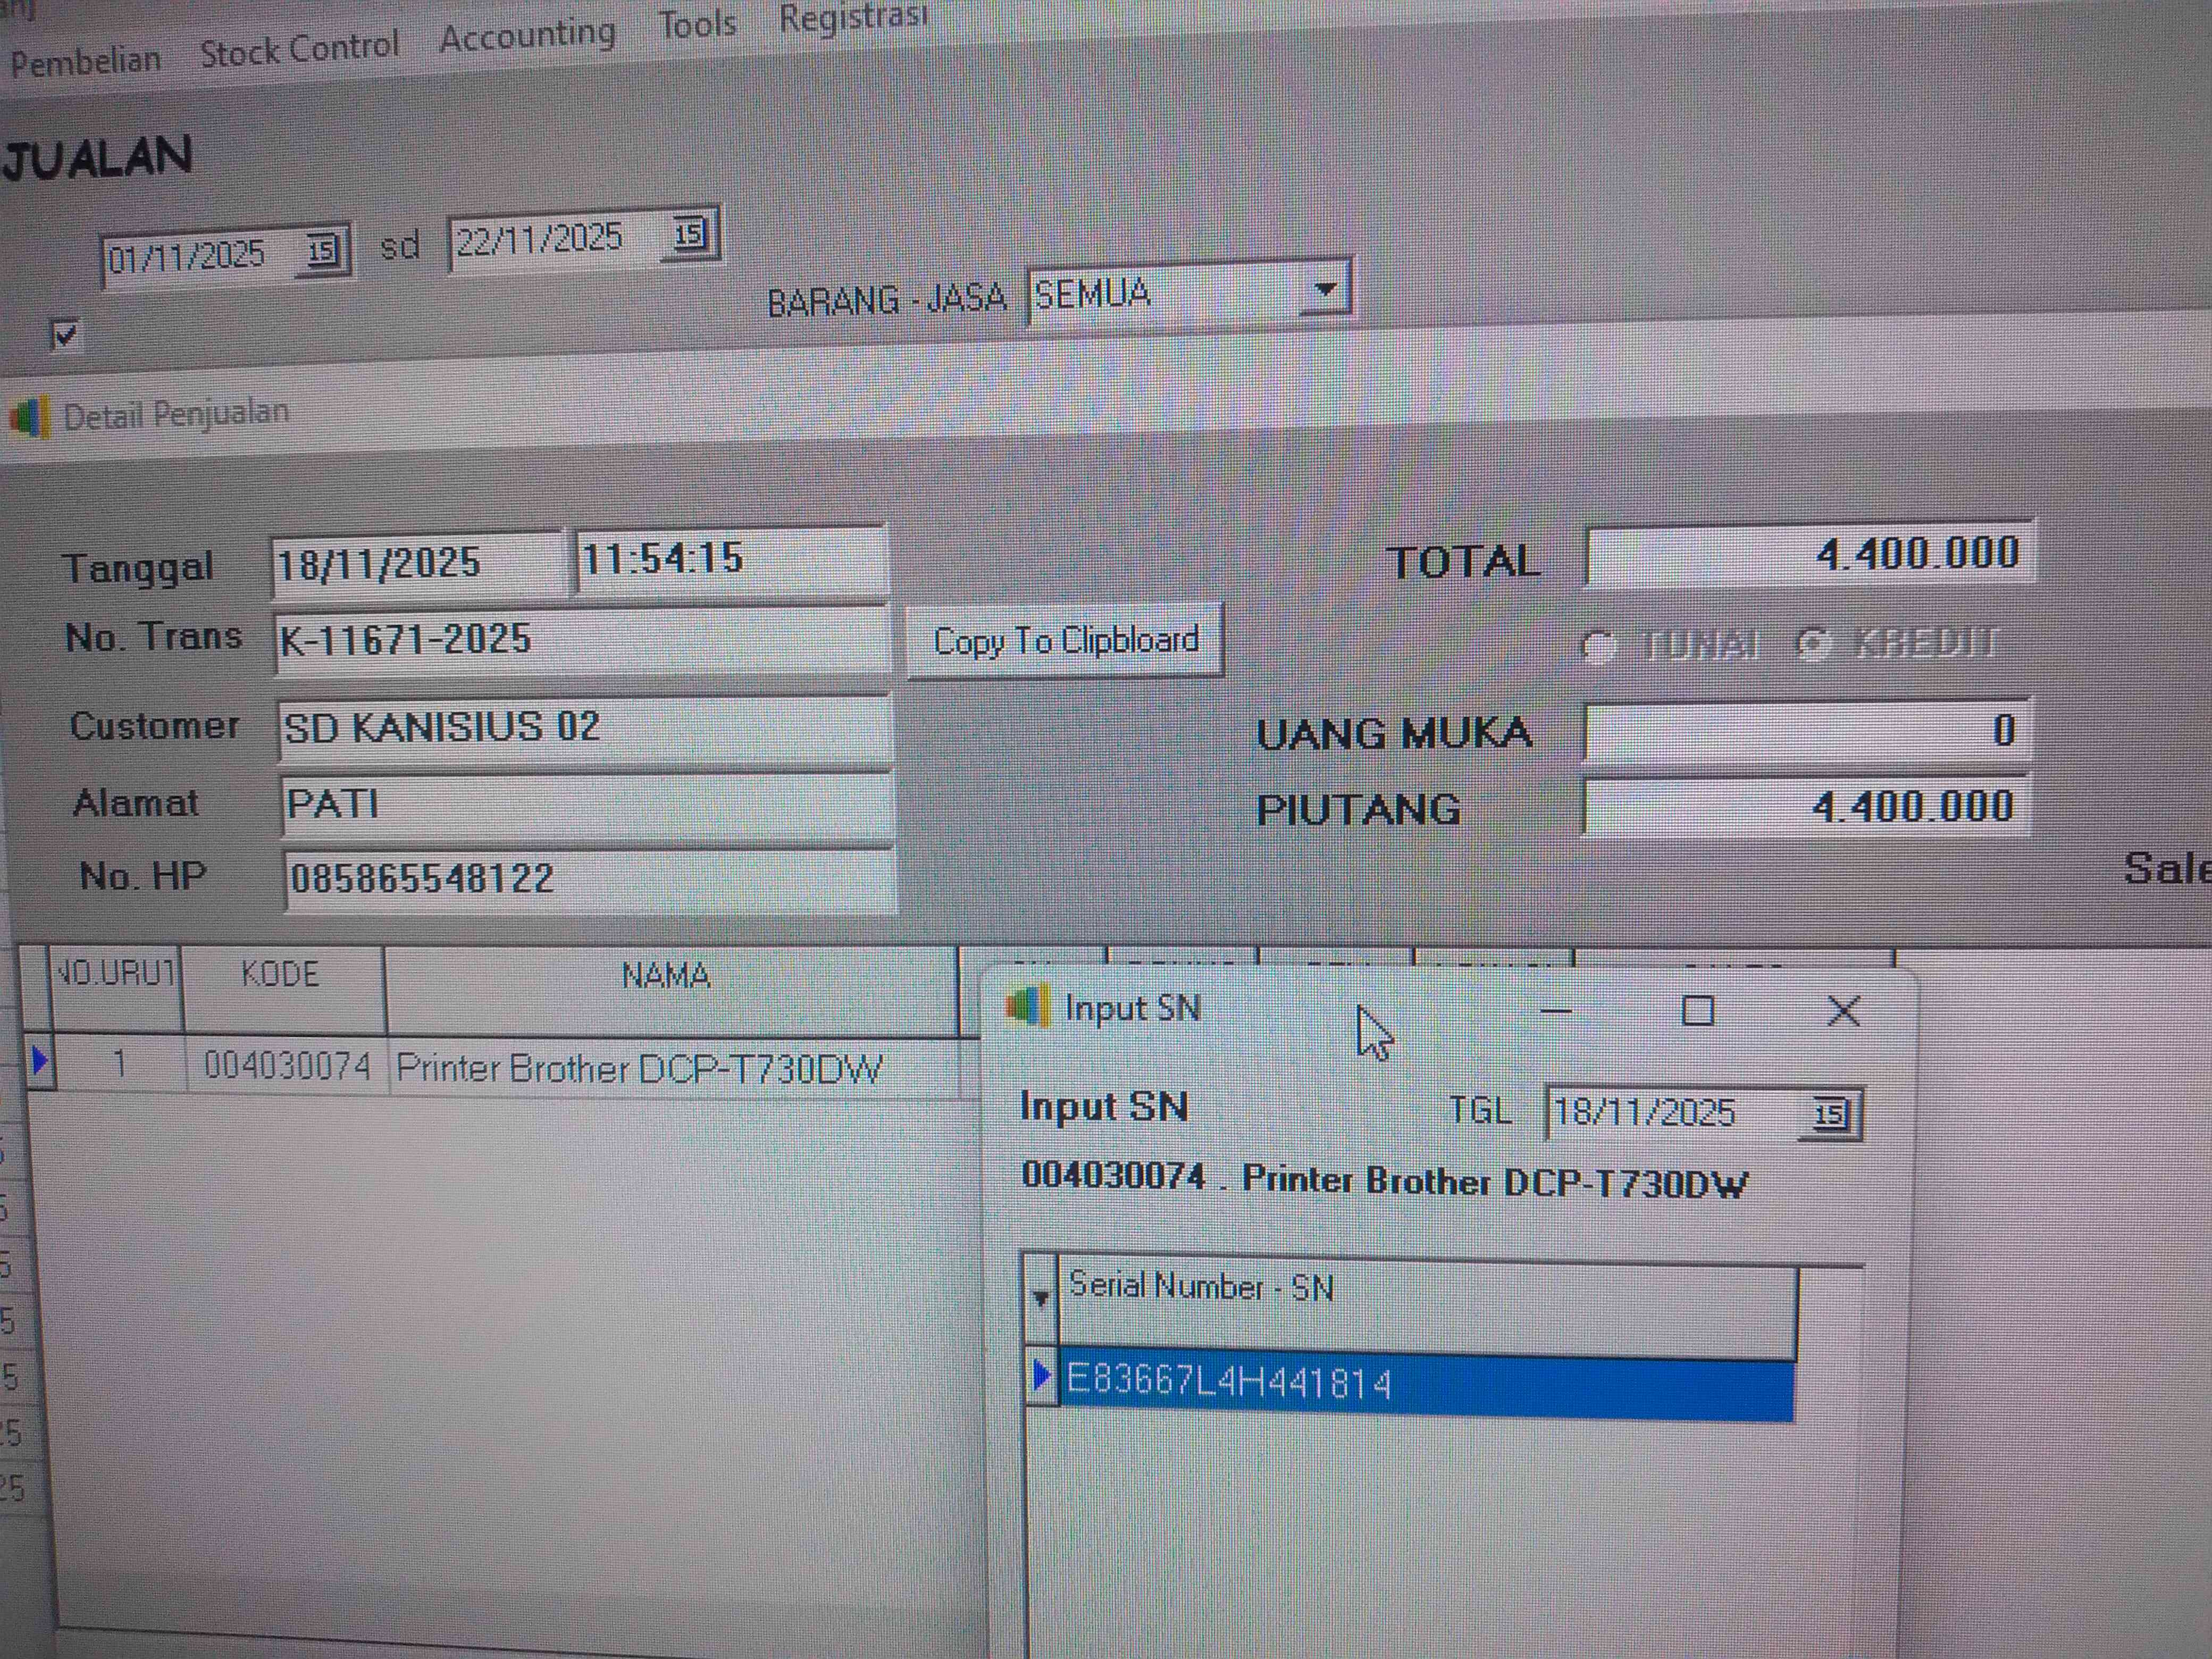Click row indicator arrow of item row 1

click(40, 1061)
